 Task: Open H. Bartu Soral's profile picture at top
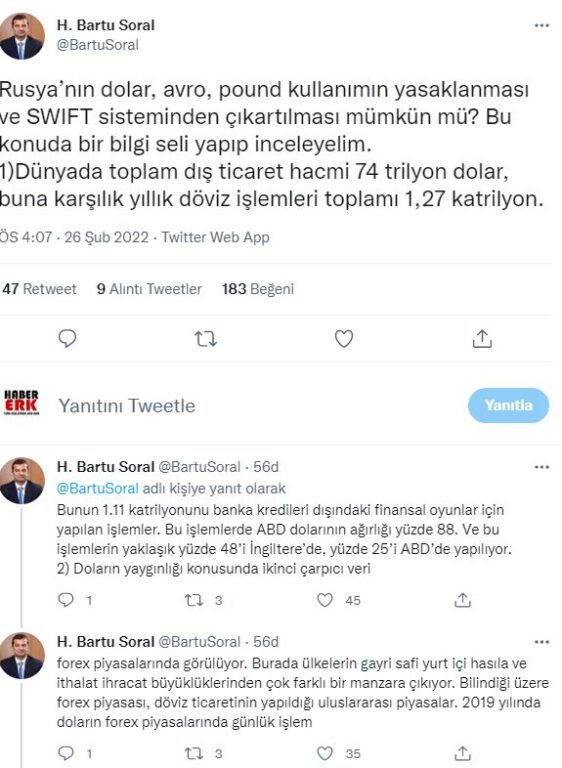coord(22,36)
